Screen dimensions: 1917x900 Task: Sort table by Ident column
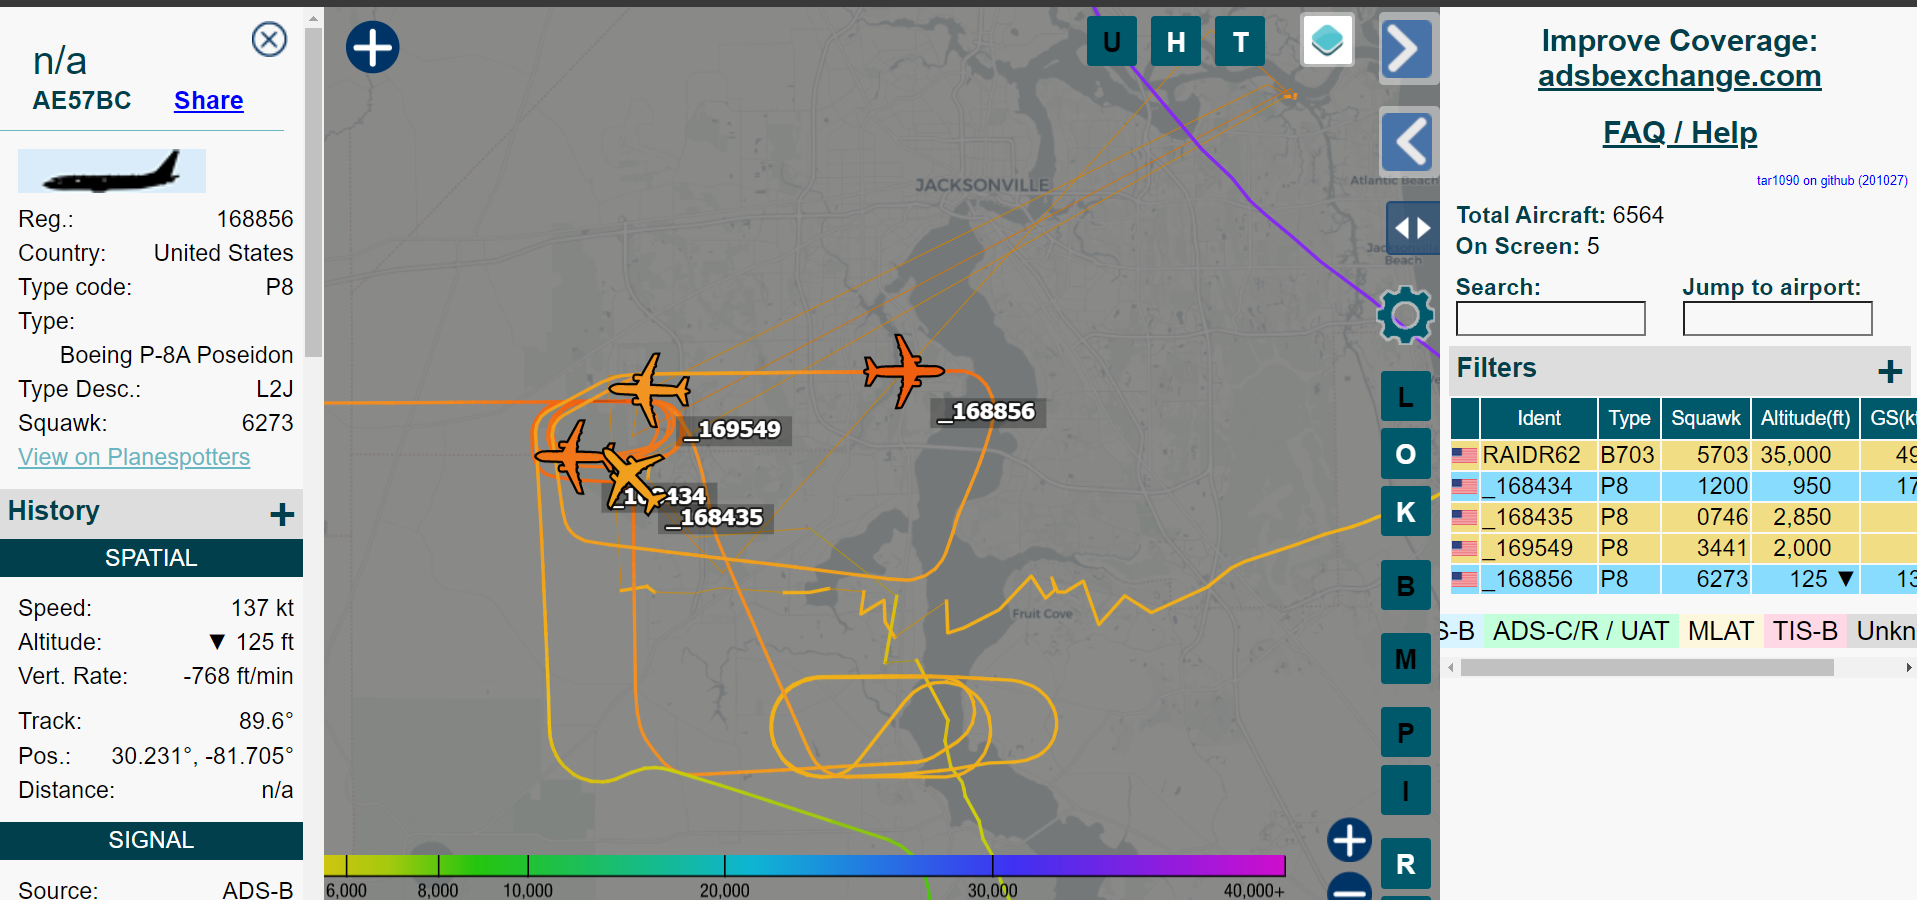click(1538, 418)
